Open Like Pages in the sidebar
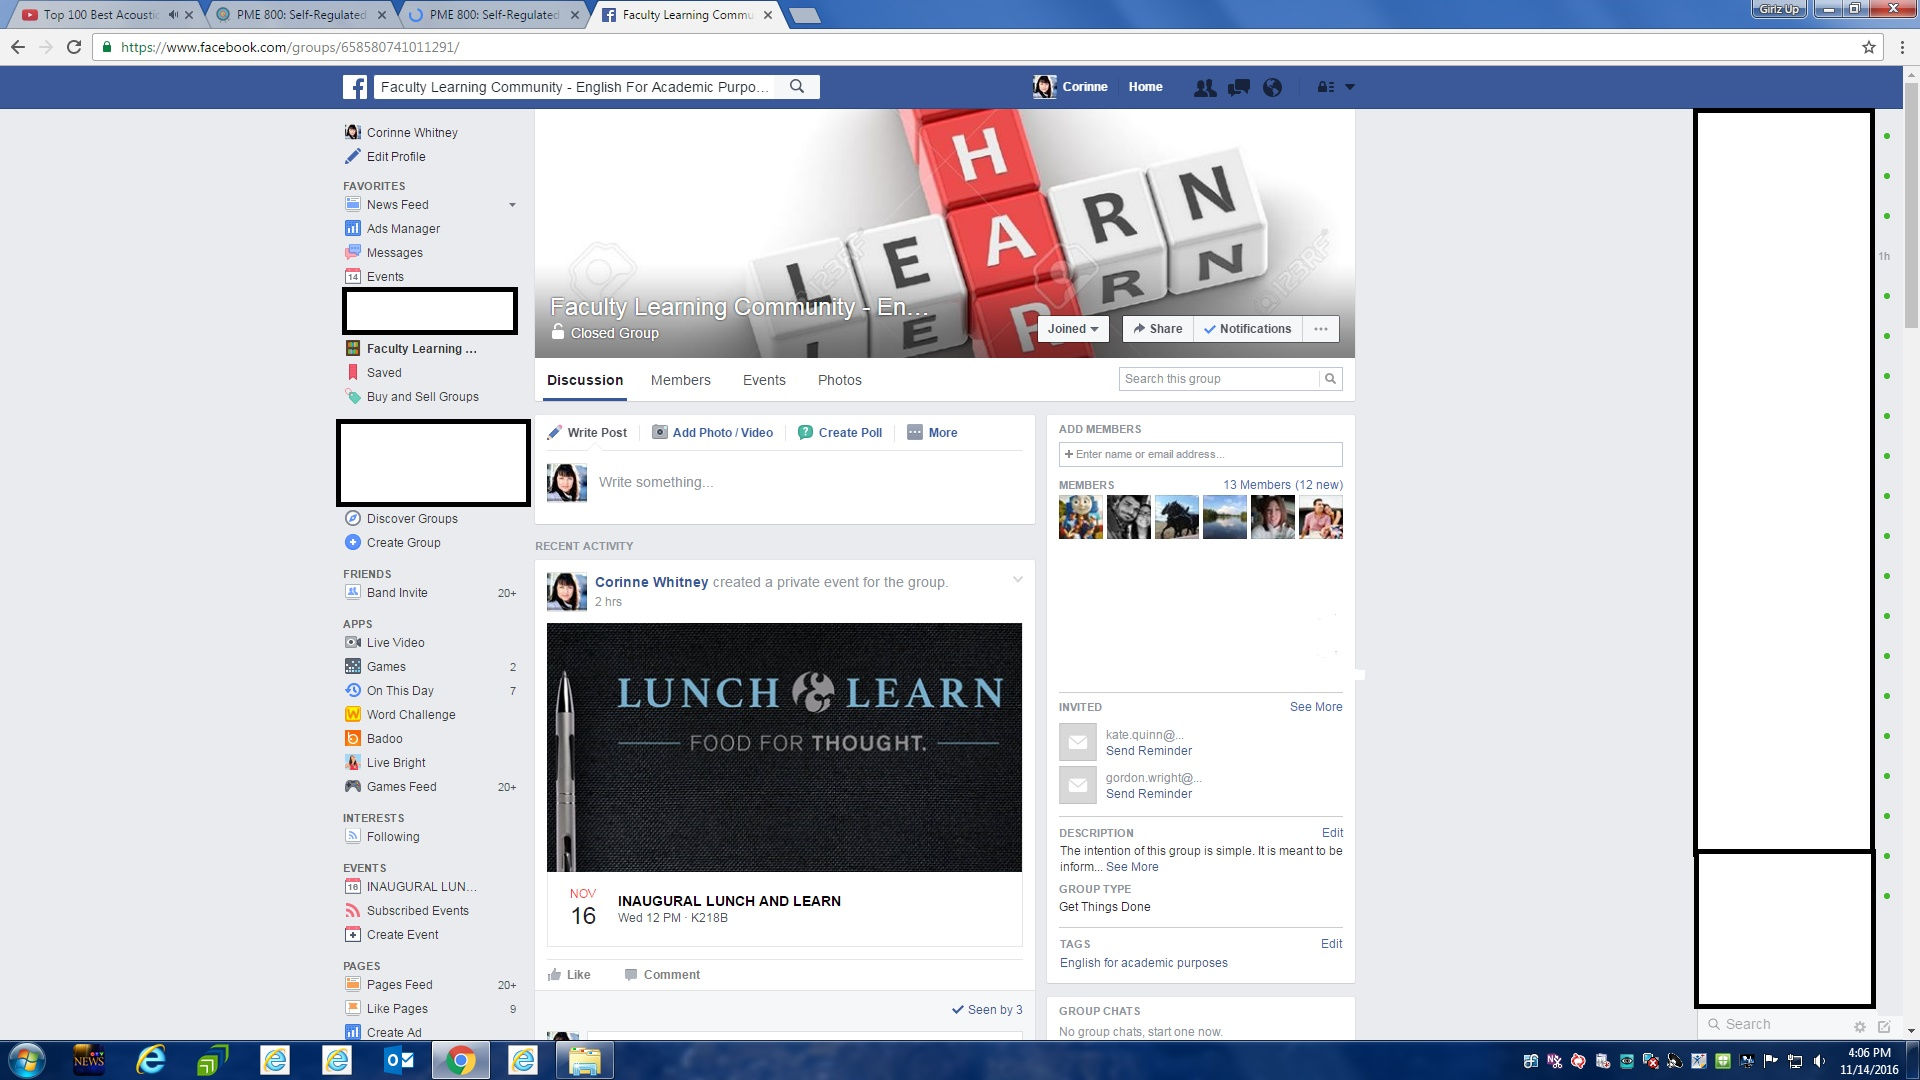1920x1080 pixels. pos(397,1009)
